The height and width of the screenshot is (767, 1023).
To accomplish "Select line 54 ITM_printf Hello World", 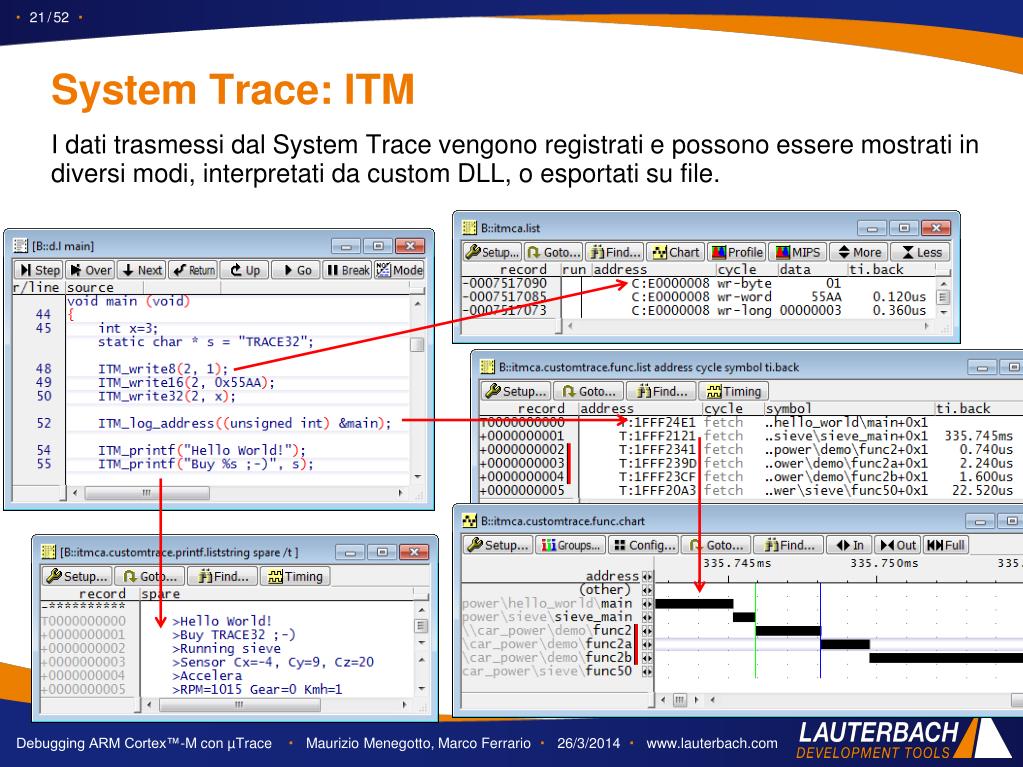I will (202, 450).
